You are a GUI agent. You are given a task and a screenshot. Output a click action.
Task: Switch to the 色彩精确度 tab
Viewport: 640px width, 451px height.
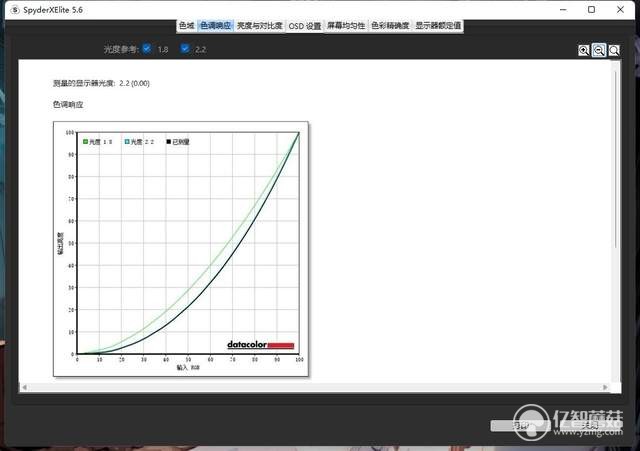pyautogui.click(x=390, y=26)
